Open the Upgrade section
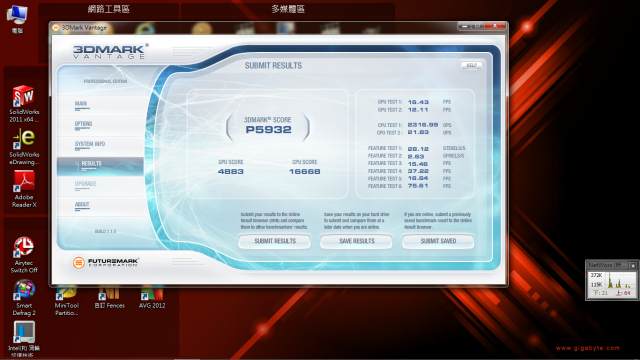This screenshot has width=640, height=360. point(85,184)
